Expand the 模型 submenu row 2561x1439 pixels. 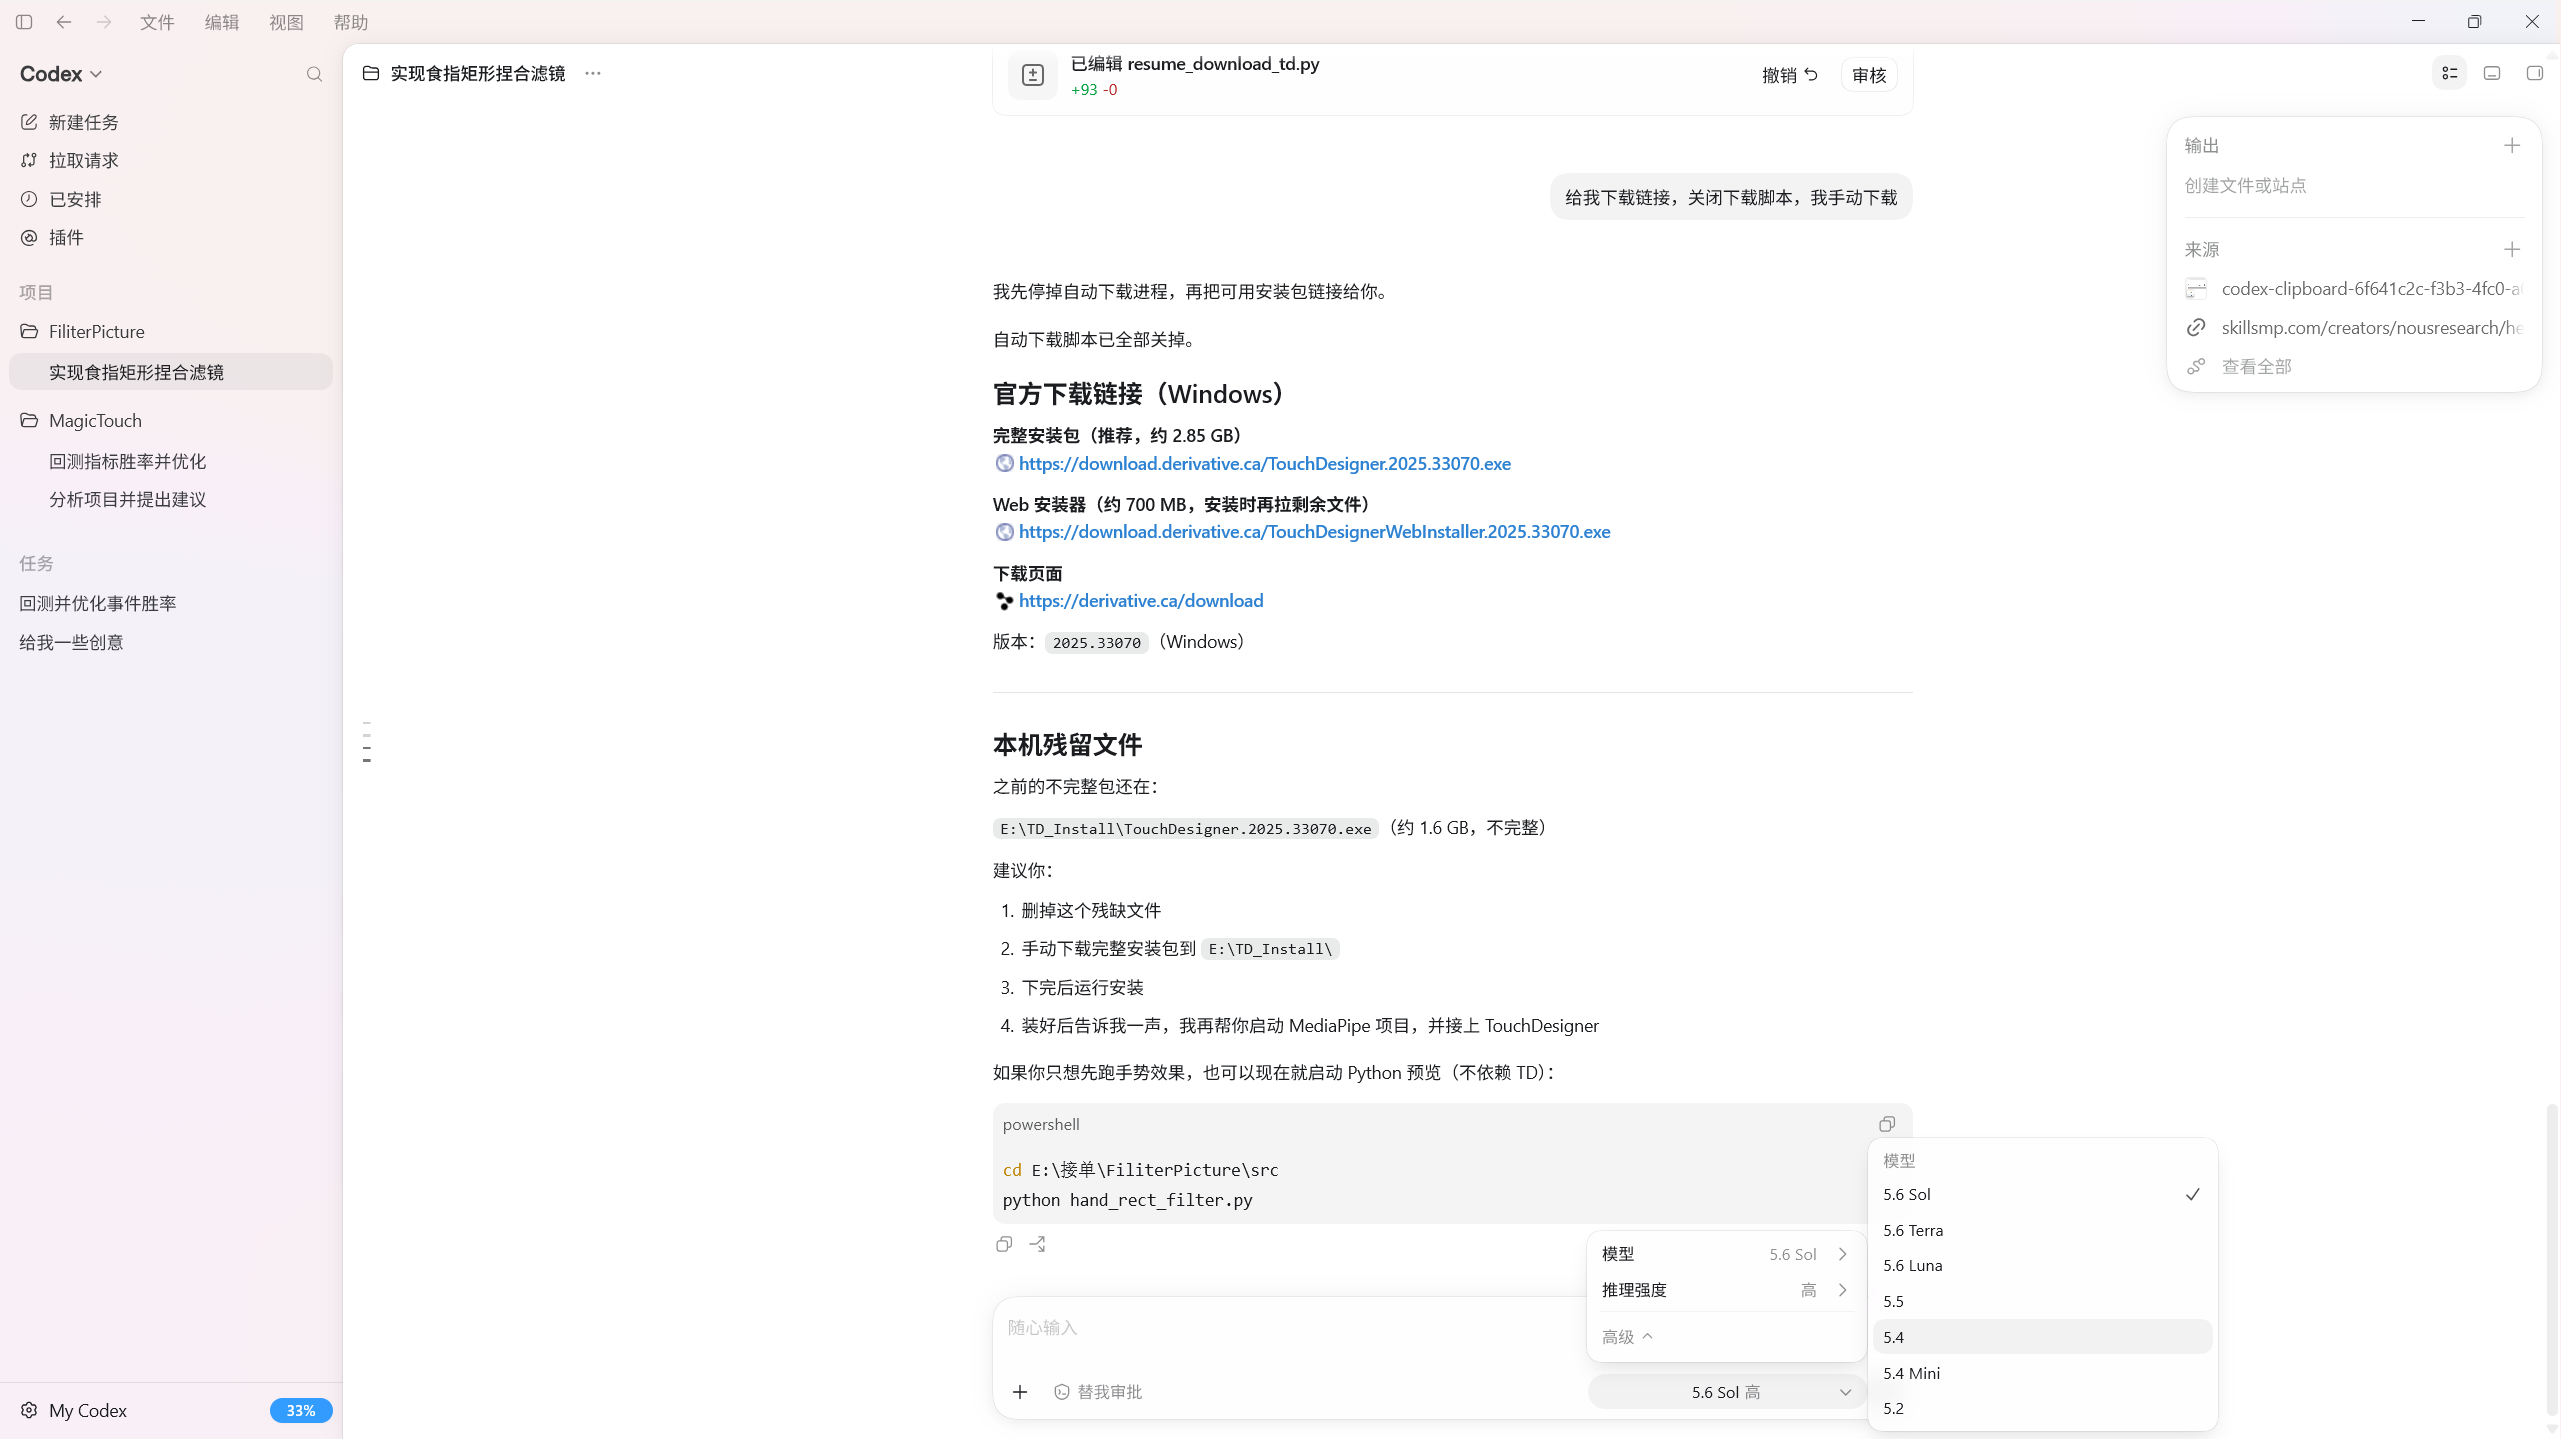click(1726, 1254)
